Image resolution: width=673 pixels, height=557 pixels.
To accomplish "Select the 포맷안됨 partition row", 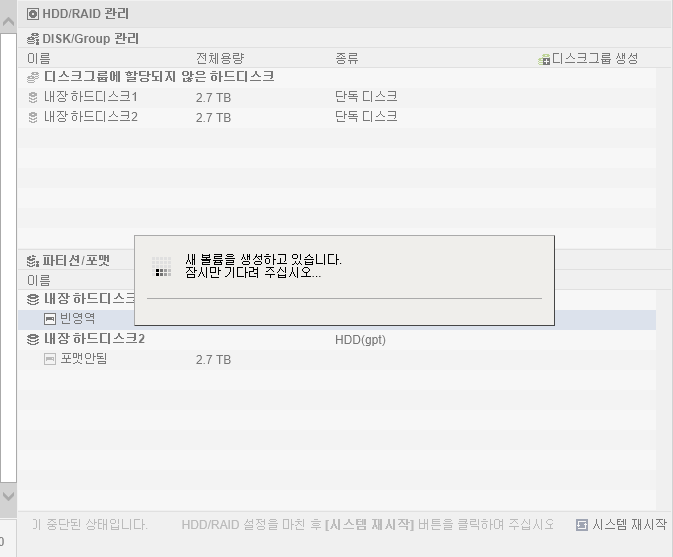I will point(337,360).
